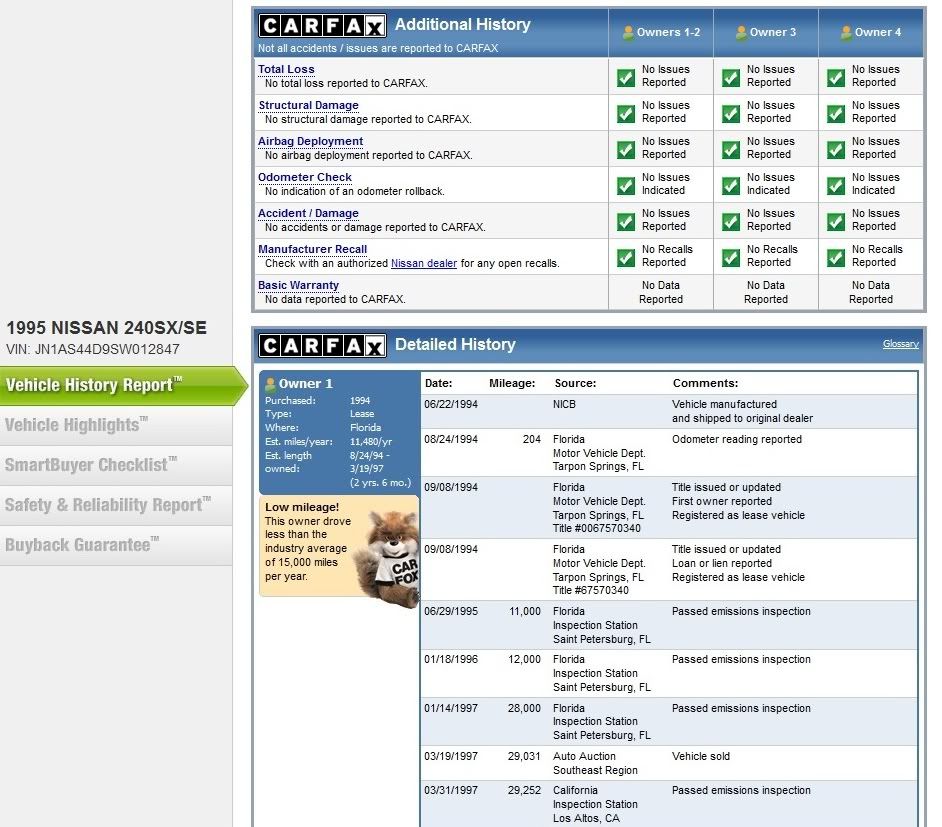Click the Comments: column header
The image size is (942, 827).
click(x=705, y=384)
